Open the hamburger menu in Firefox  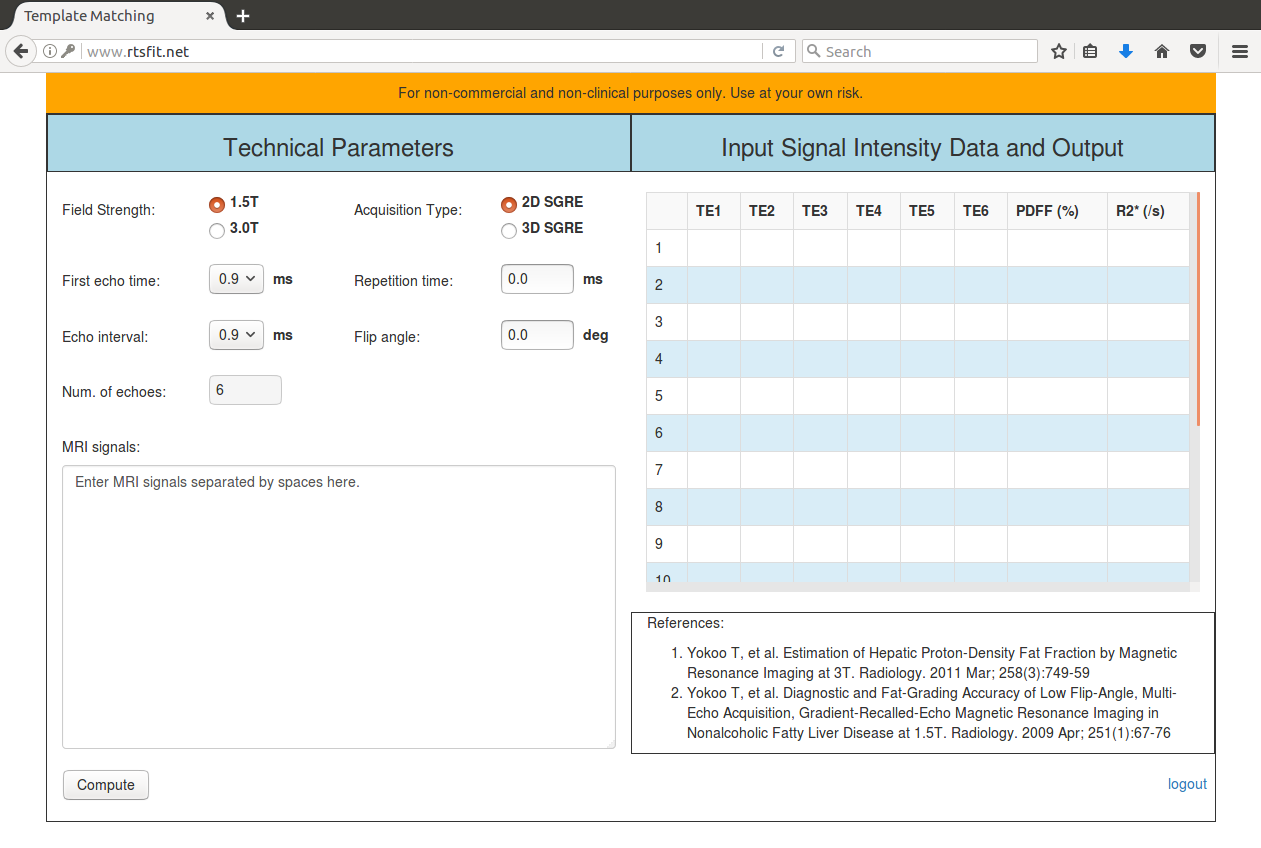point(1240,51)
